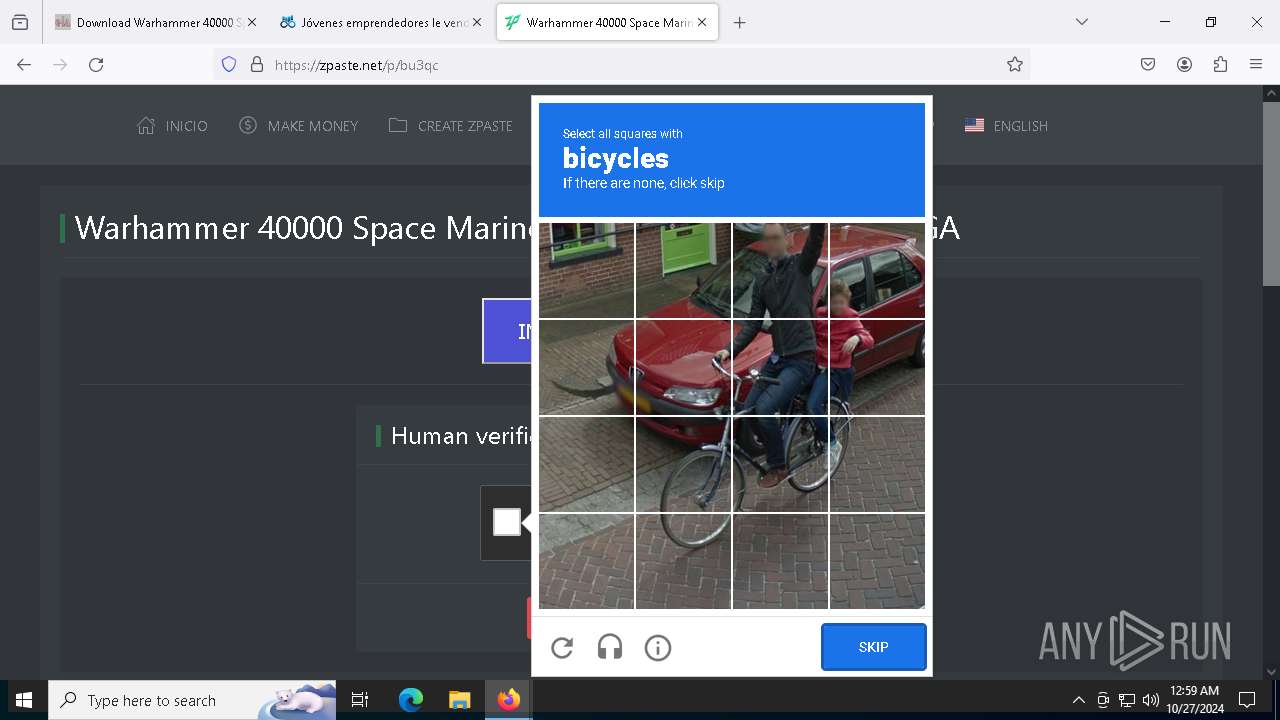The image size is (1280, 720).
Task: Open Firefox View recent browsing
Action: [x=20, y=22]
